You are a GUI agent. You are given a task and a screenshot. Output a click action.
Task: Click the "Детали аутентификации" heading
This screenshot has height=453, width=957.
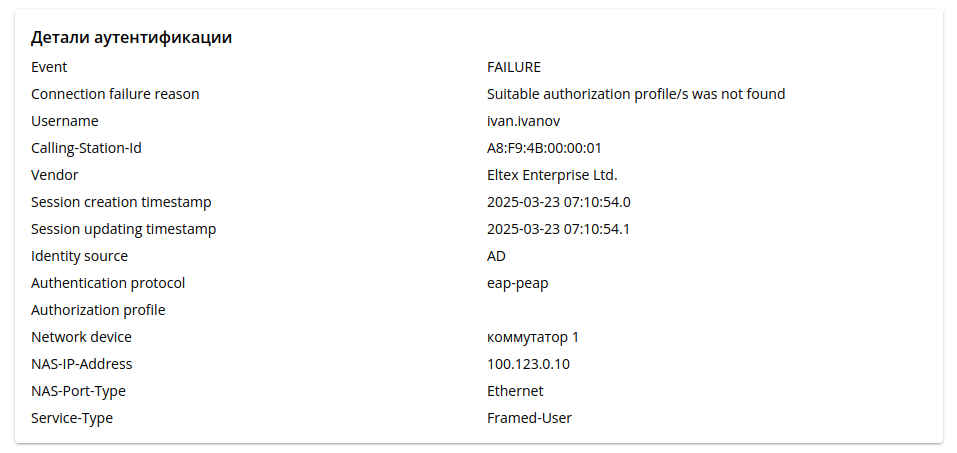point(131,38)
